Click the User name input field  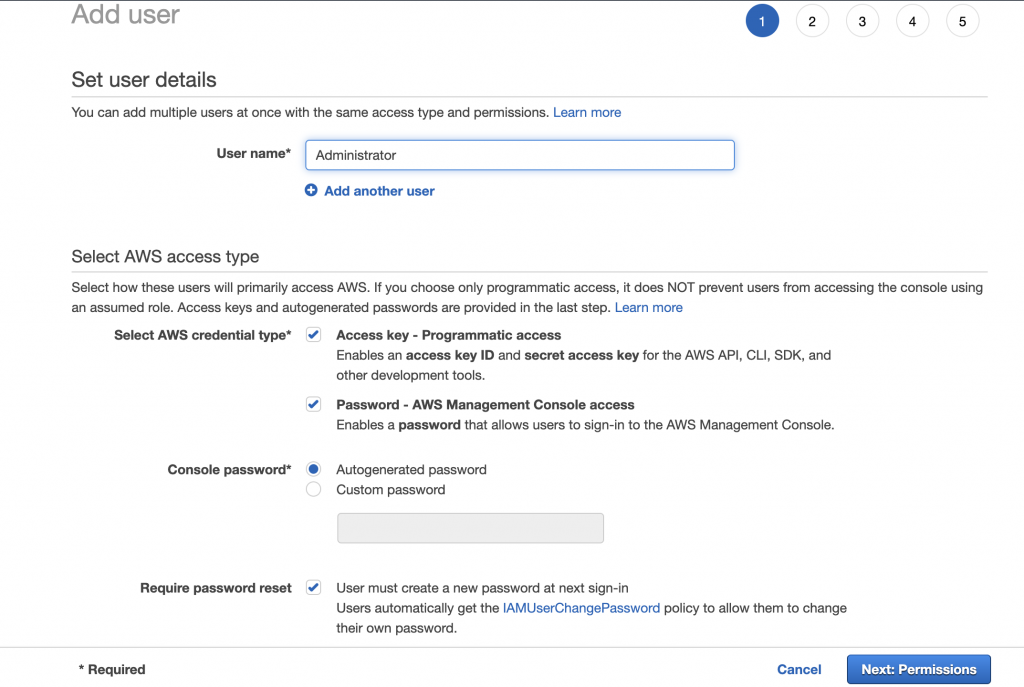519,155
